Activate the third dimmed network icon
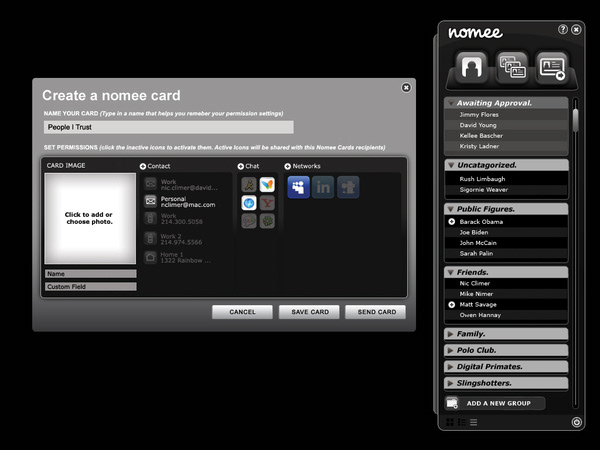The height and width of the screenshot is (450, 600). (348, 187)
